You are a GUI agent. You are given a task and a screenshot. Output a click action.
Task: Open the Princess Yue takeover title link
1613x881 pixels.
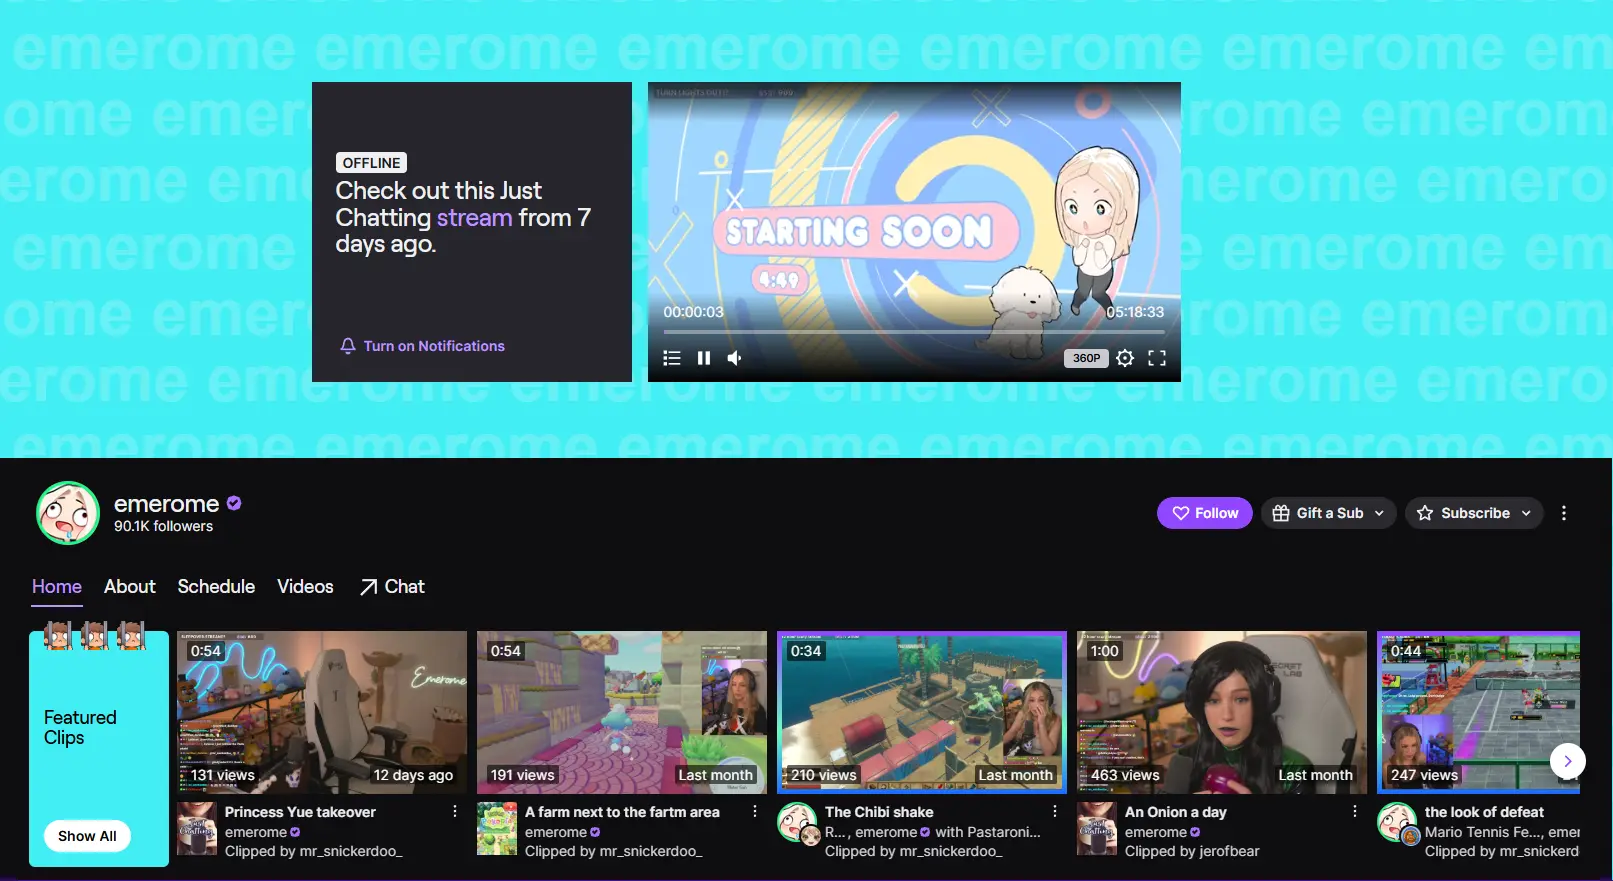(300, 812)
